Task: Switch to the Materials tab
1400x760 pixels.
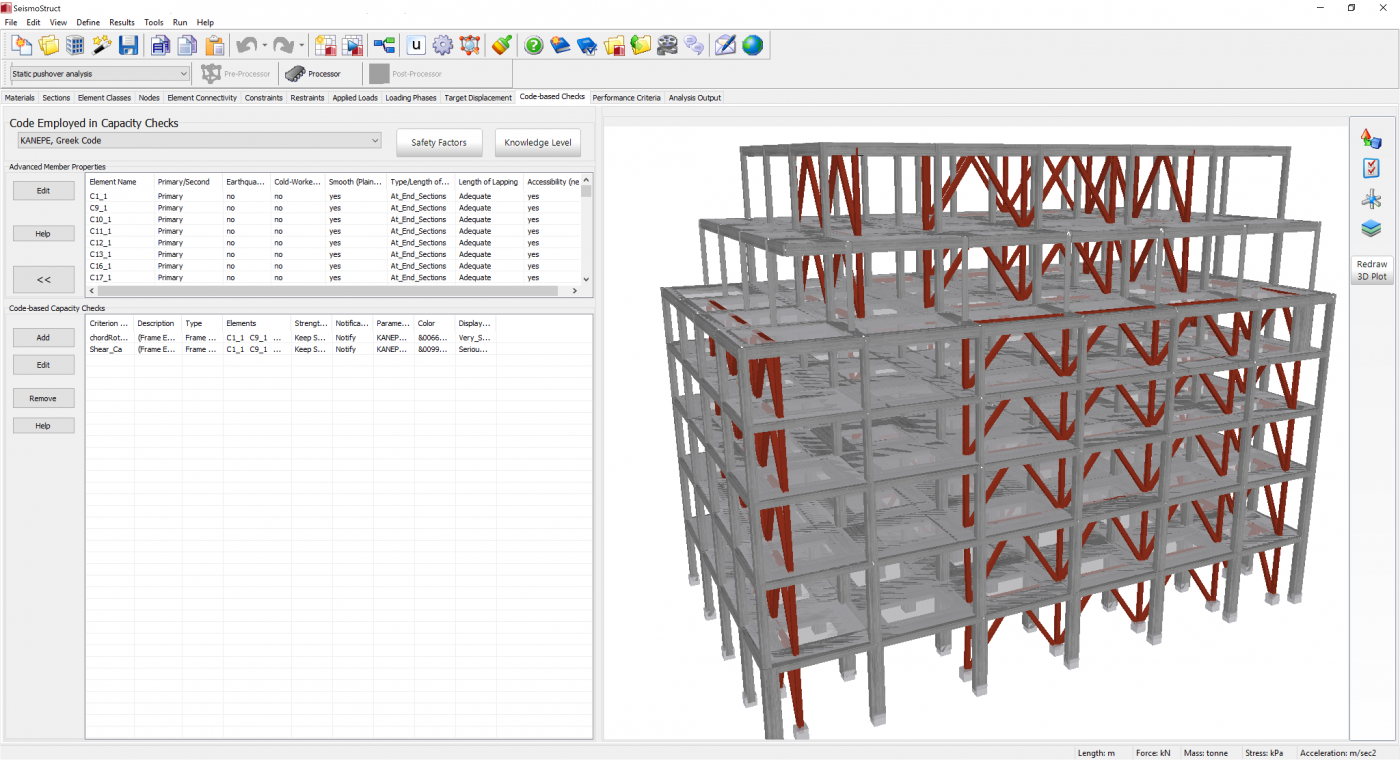Action: click(x=20, y=98)
